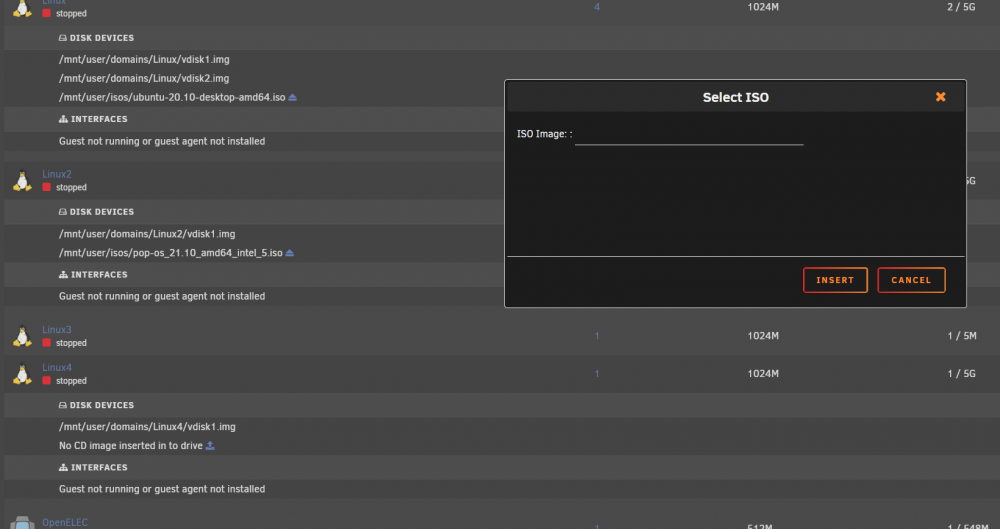Click the topmost stopped Linux penguin icon

22,8
